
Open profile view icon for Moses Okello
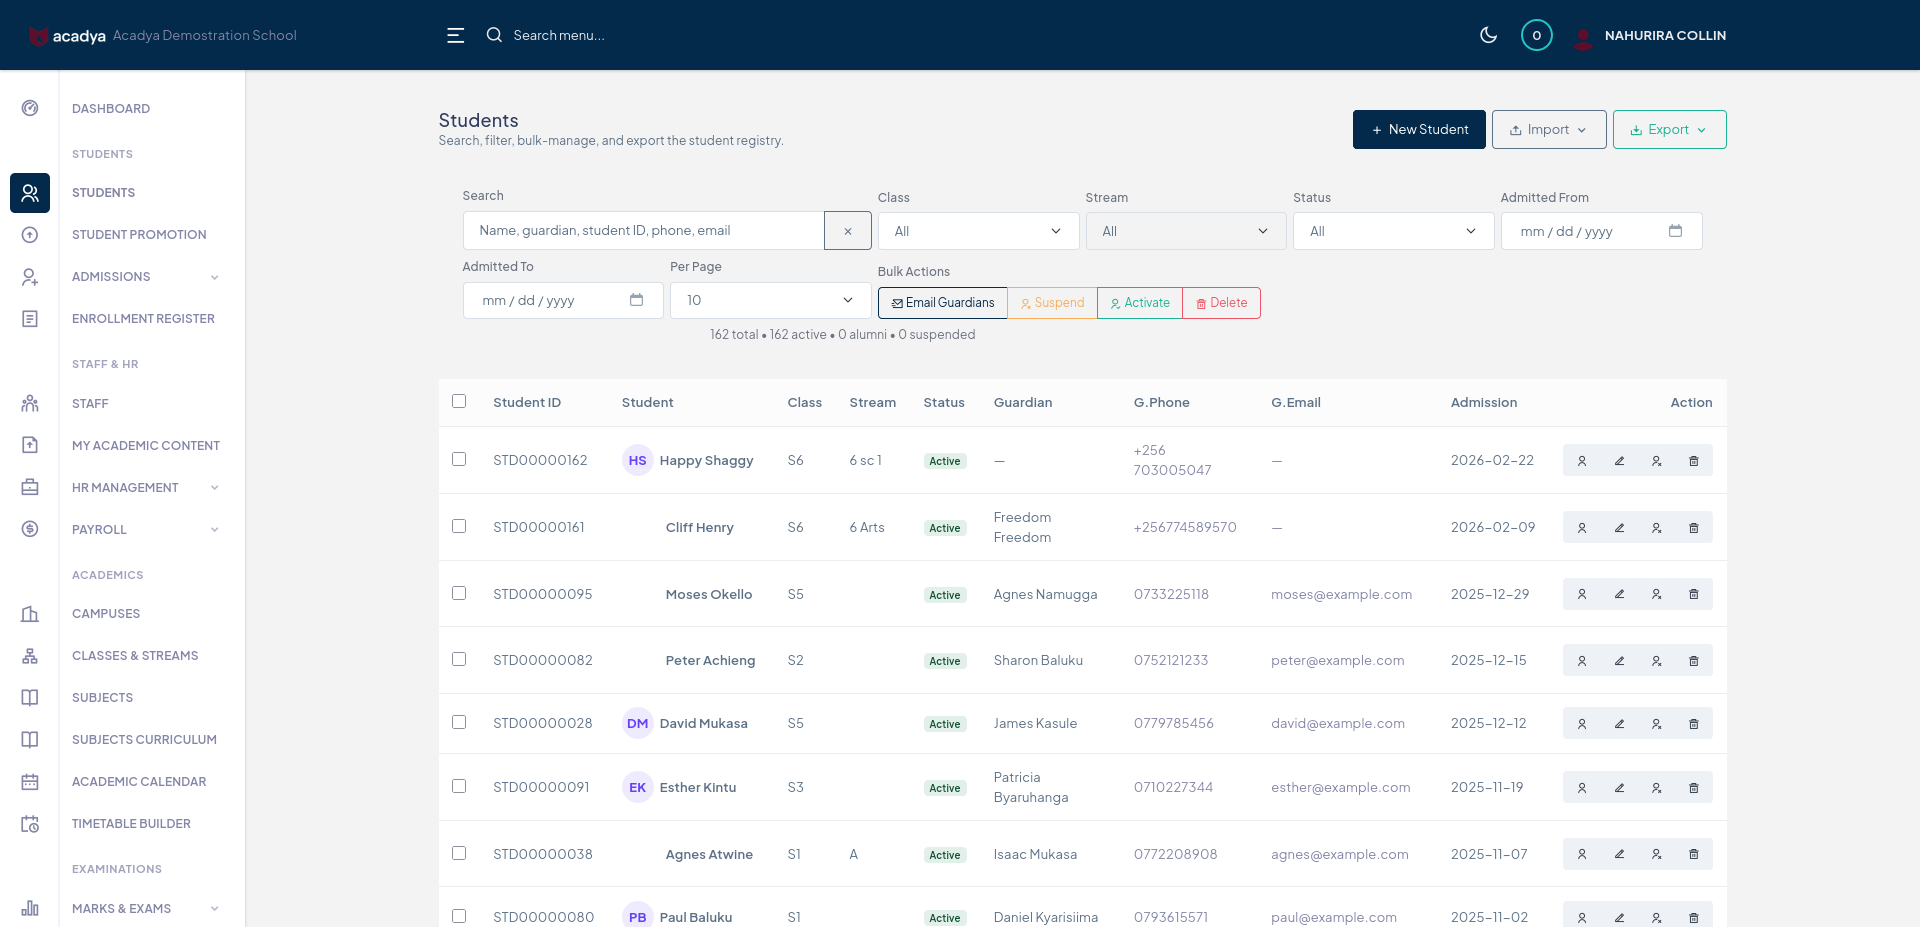pos(1581,594)
